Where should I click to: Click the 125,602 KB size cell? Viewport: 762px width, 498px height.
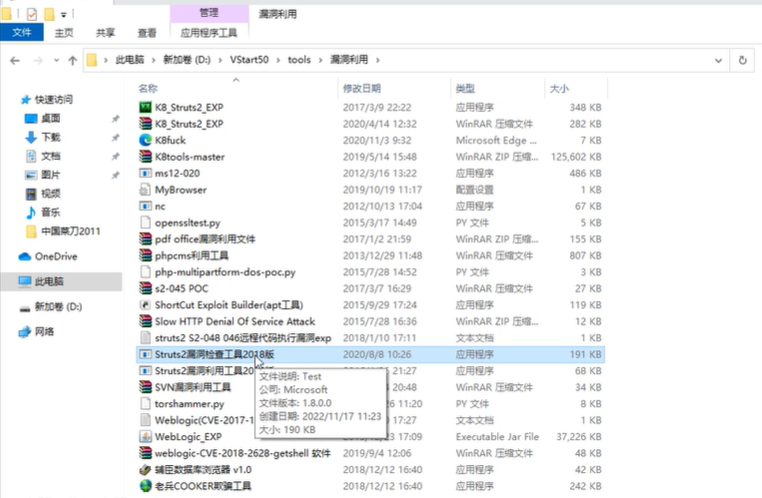click(576, 157)
